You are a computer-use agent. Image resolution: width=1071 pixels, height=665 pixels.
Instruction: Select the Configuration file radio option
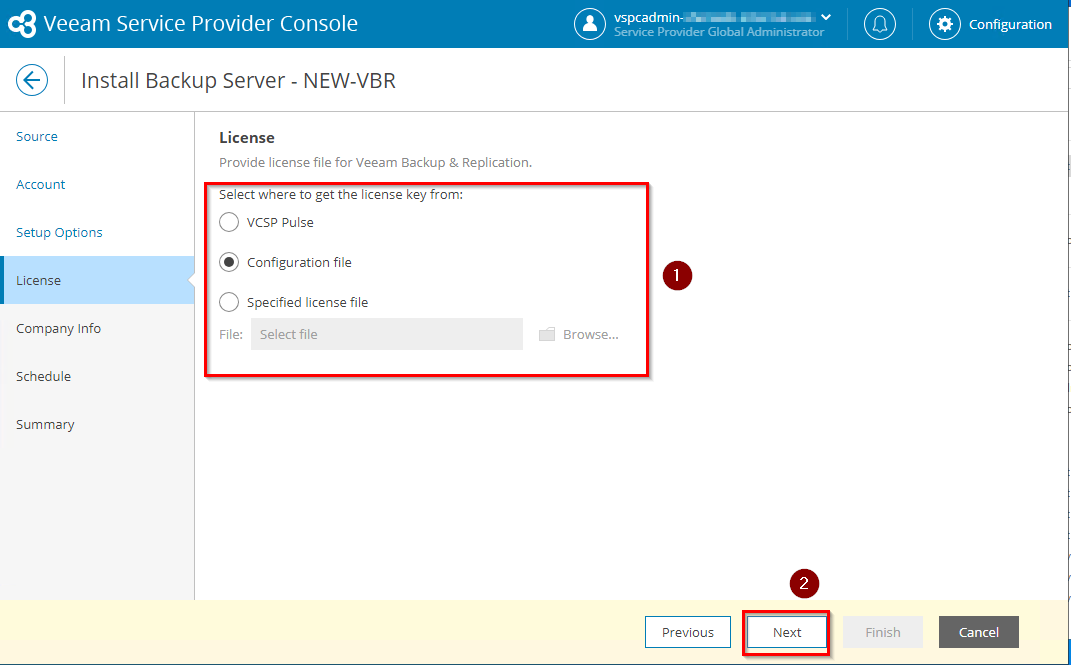pos(229,262)
